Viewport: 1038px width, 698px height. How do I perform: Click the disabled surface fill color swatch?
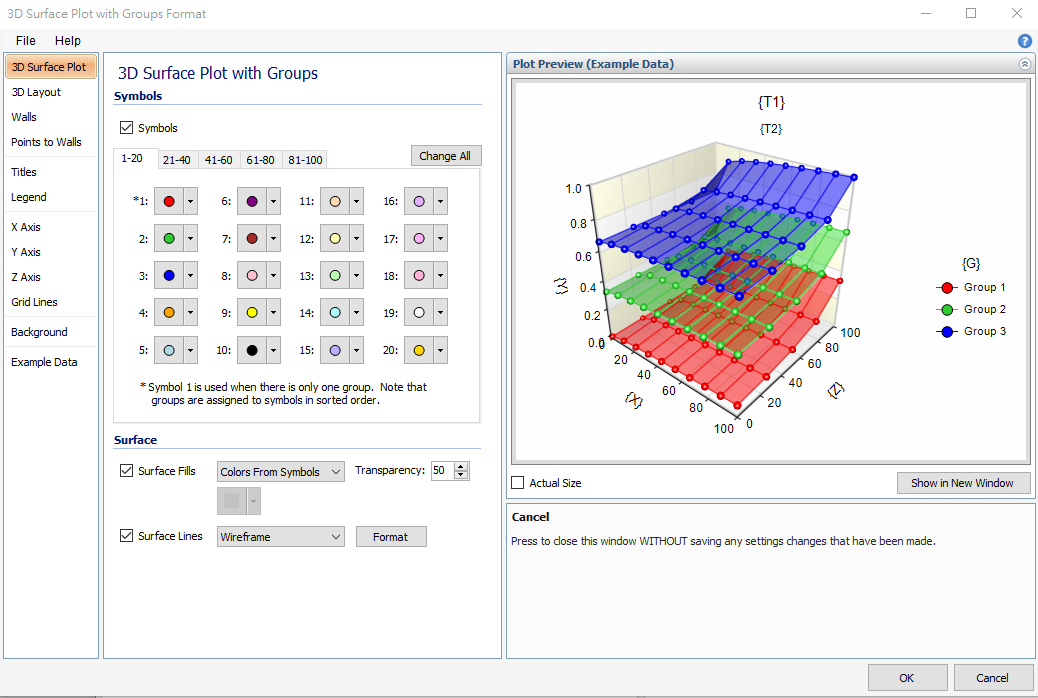[x=232, y=500]
